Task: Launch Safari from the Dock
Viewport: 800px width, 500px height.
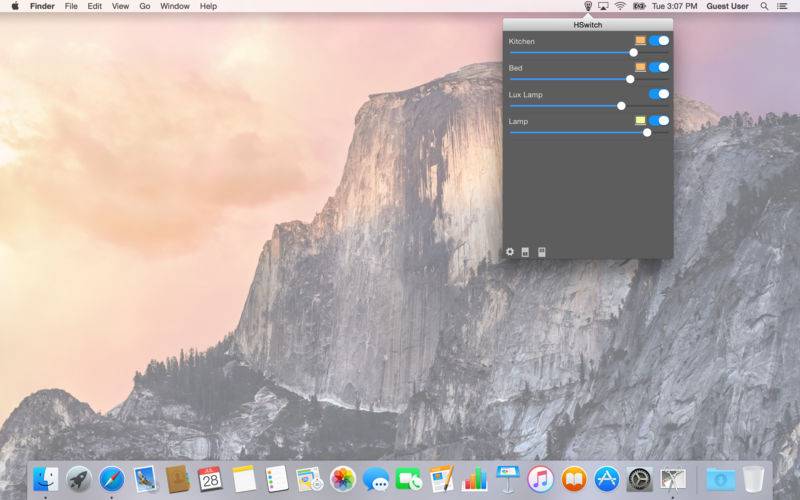Action: pos(112,480)
